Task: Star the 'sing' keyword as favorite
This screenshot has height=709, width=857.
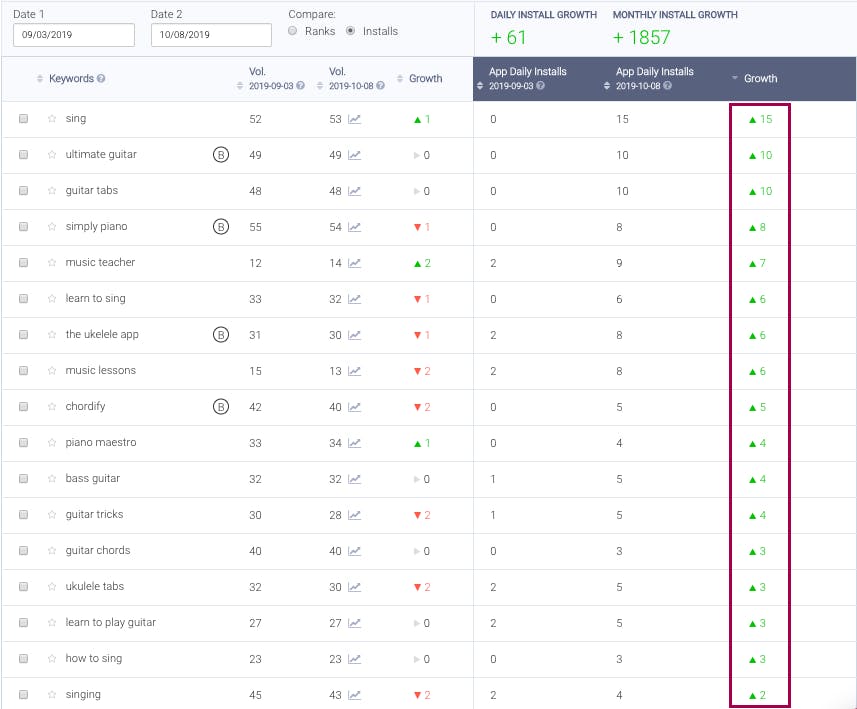Action: (52, 119)
